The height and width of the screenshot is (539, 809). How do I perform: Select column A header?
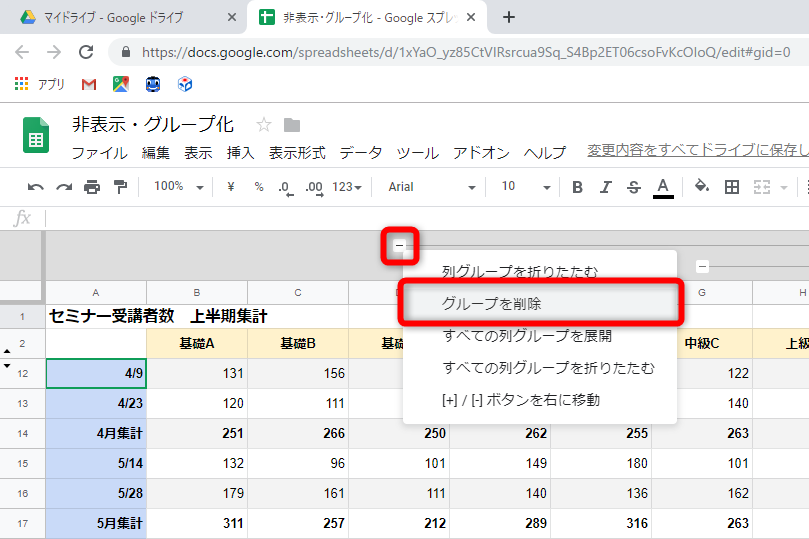click(96, 292)
